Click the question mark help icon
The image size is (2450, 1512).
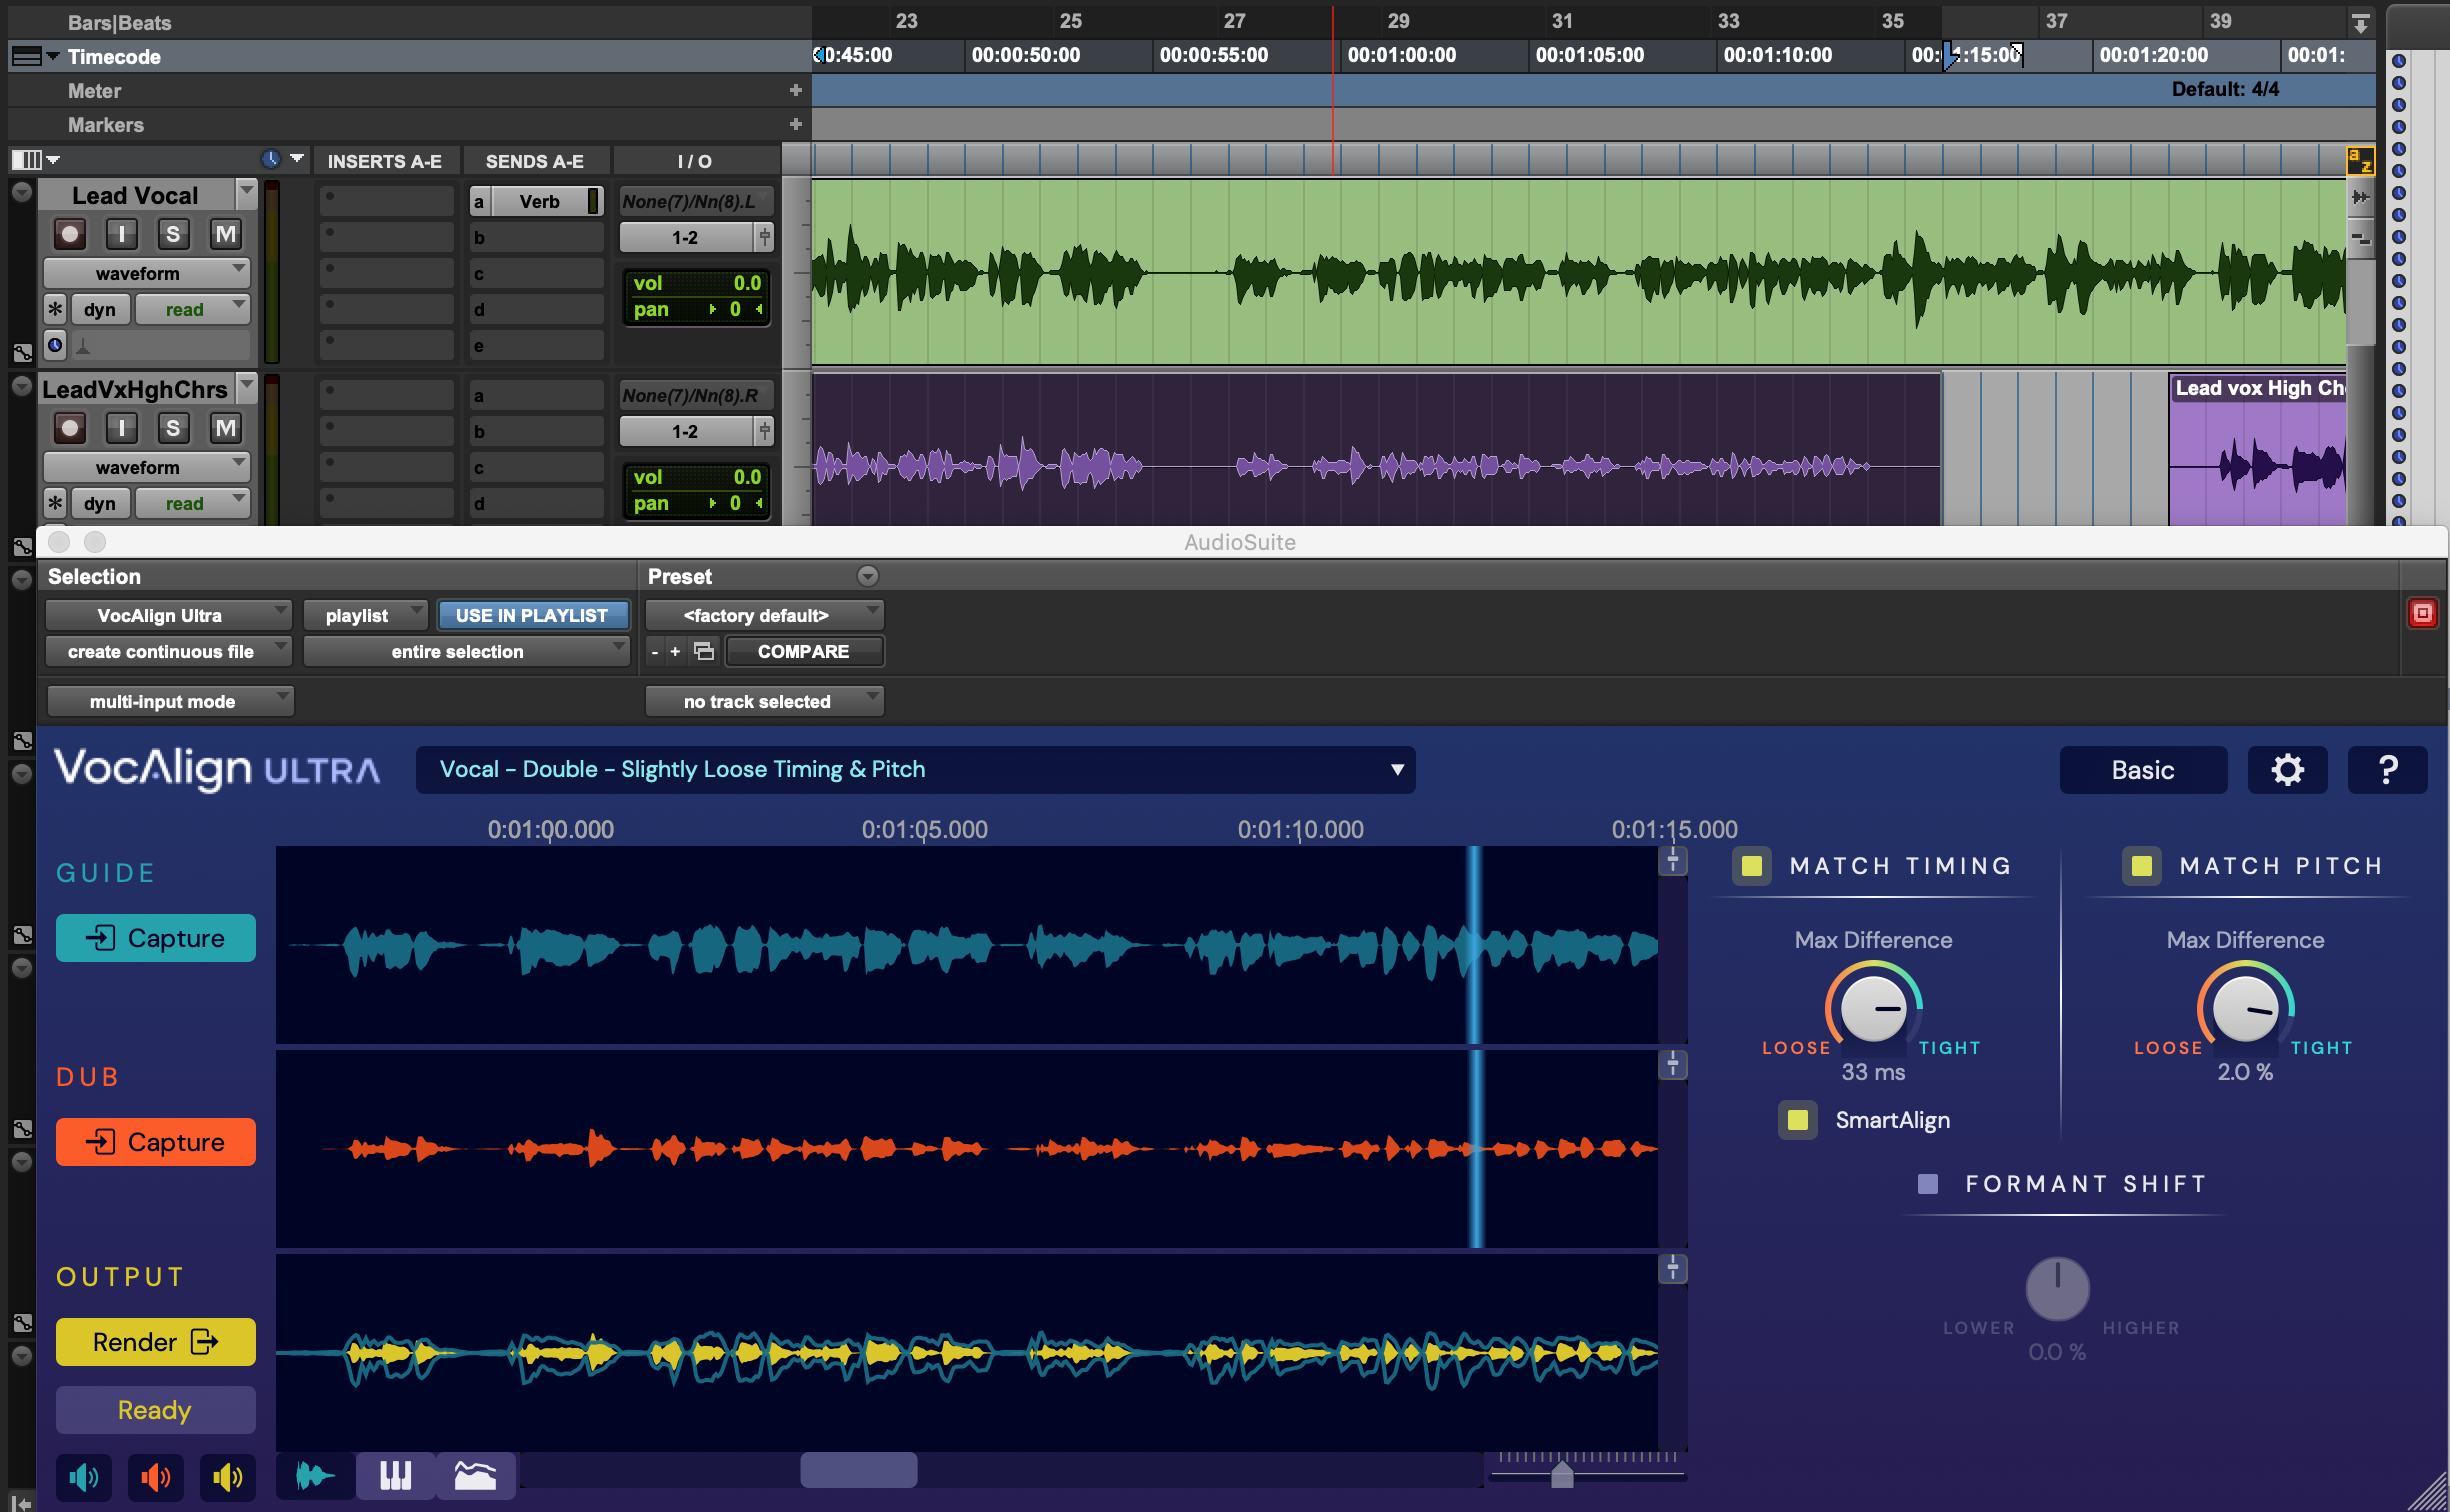[x=2386, y=770]
